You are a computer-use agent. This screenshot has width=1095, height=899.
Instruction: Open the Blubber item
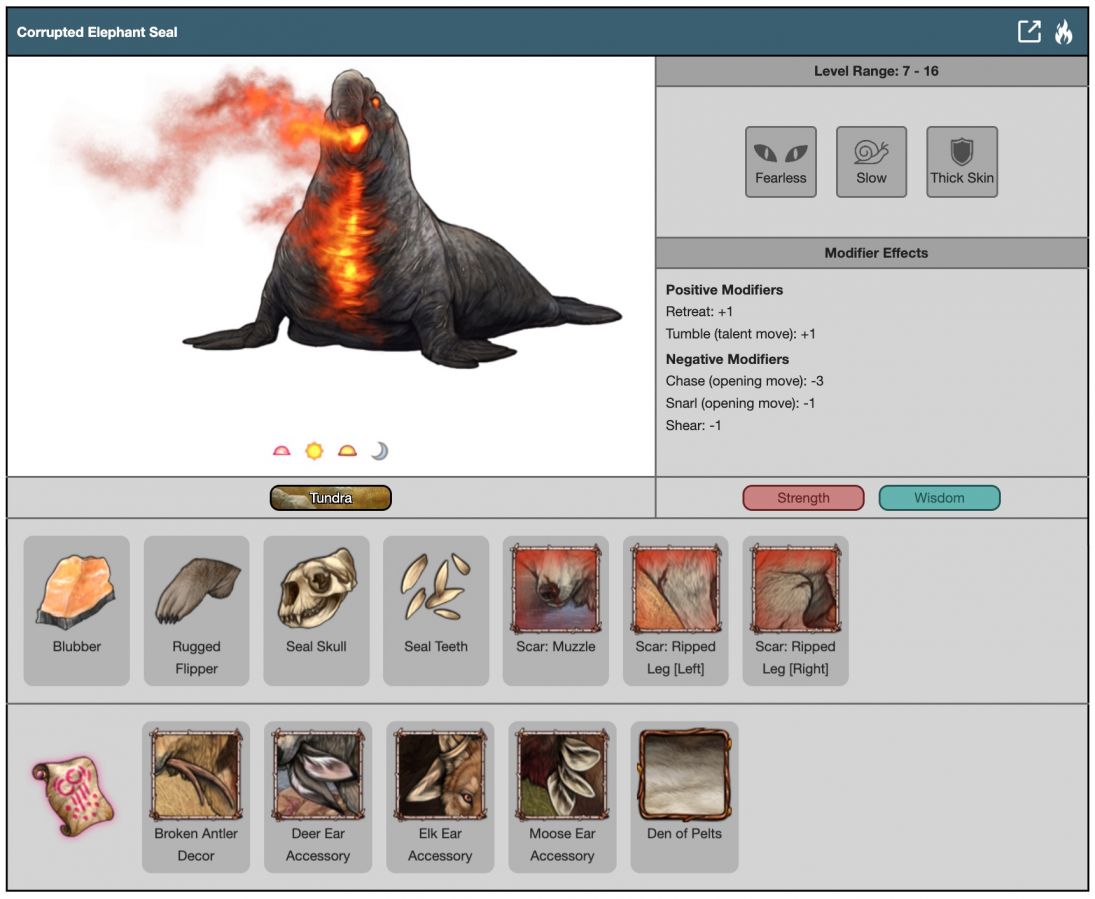[77, 609]
